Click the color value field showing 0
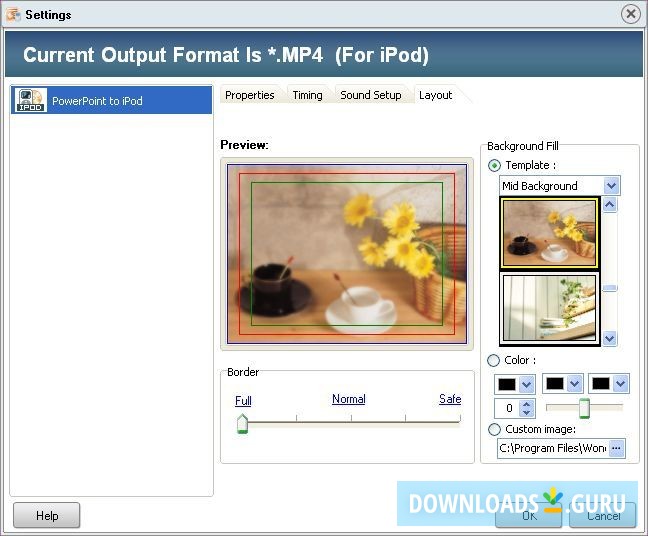The height and width of the screenshot is (536, 648). 508,408
